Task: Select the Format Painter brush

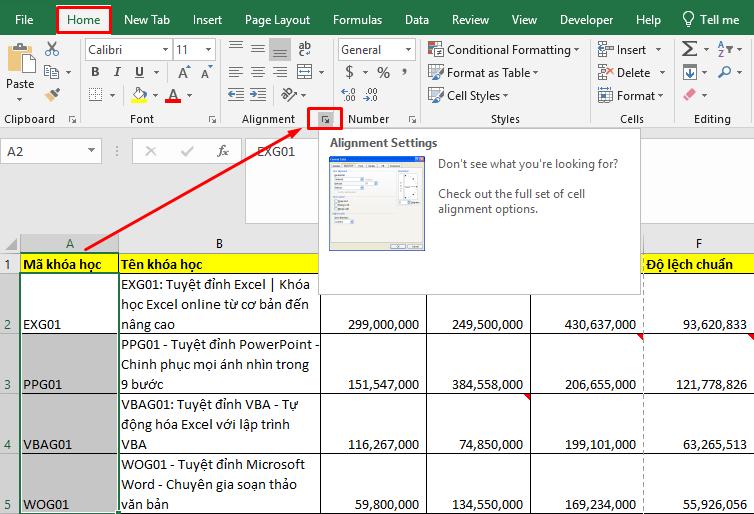Action: pyautogui.click(x=52, y=95)
